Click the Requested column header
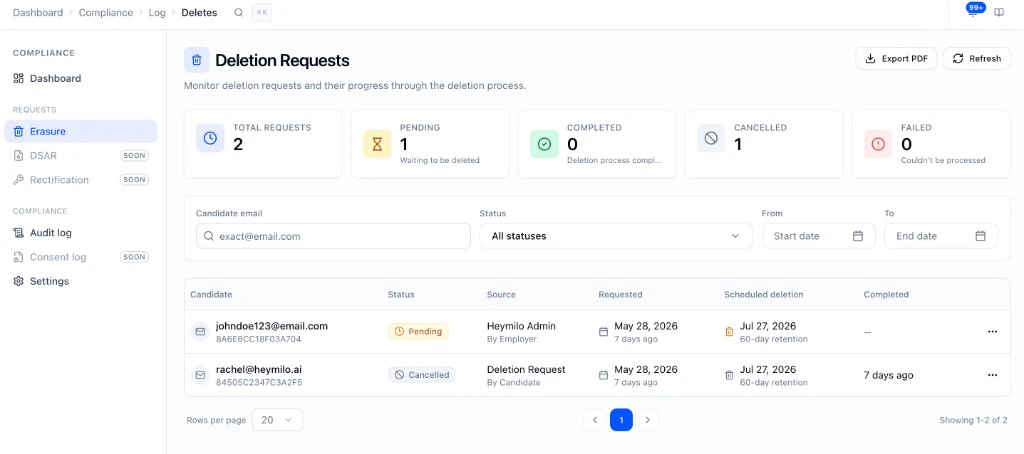Viewport: 1024px width, 454px height. (620, 295)
